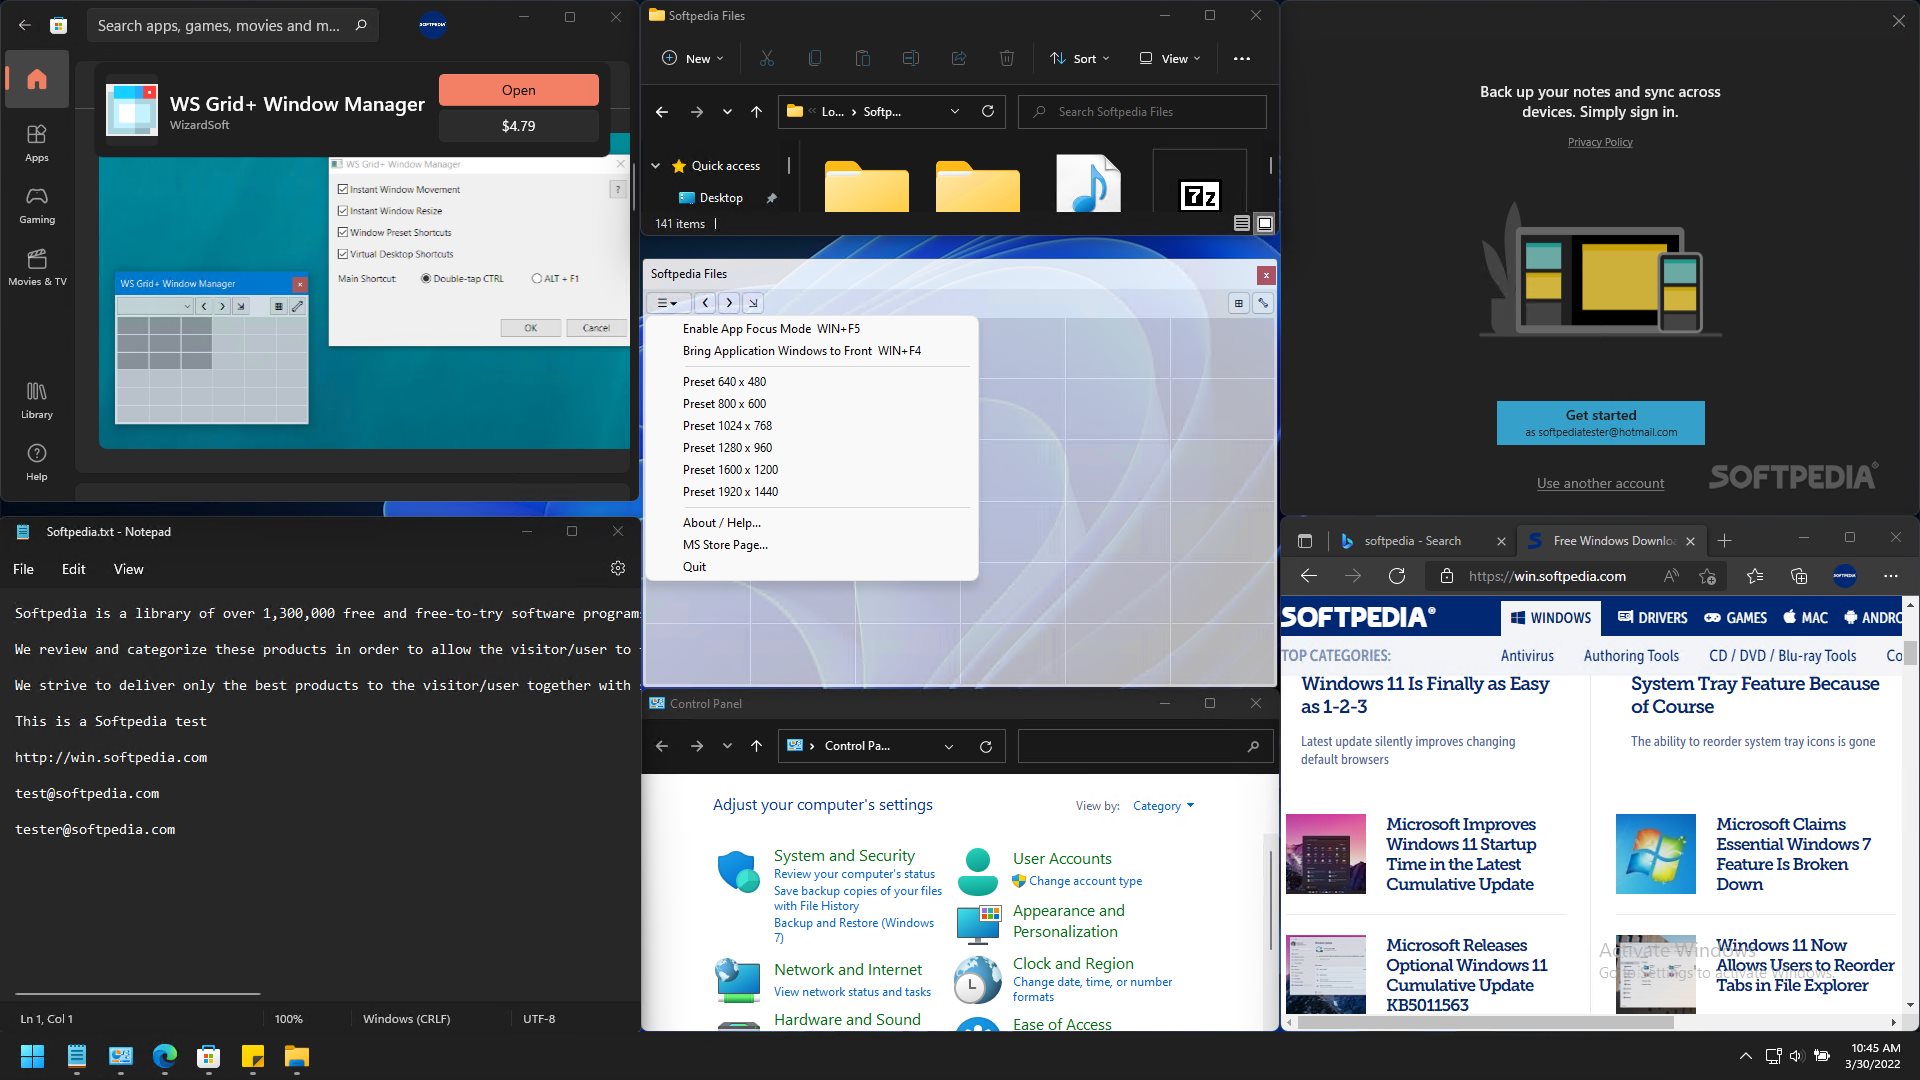
Task: Click the Paste icon in Softpedia Files toolbar
Action: point(863,59)
